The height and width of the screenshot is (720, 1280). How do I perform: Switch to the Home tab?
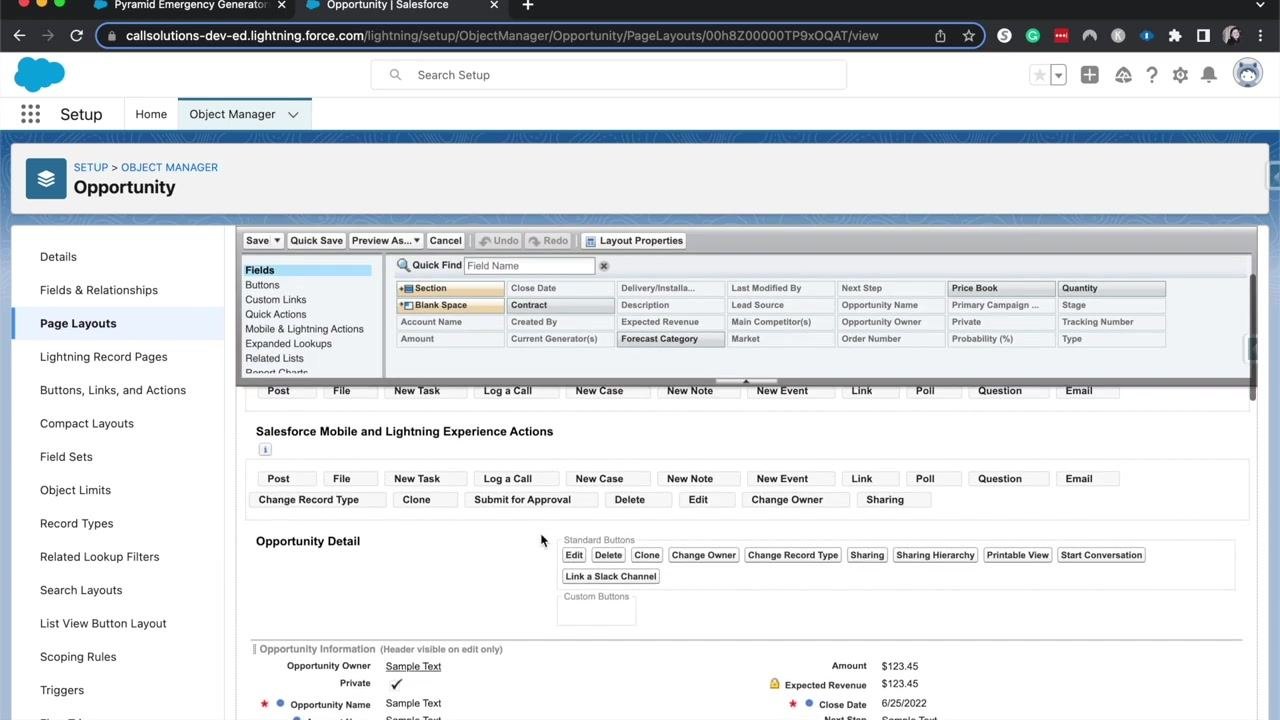[151, 114]
